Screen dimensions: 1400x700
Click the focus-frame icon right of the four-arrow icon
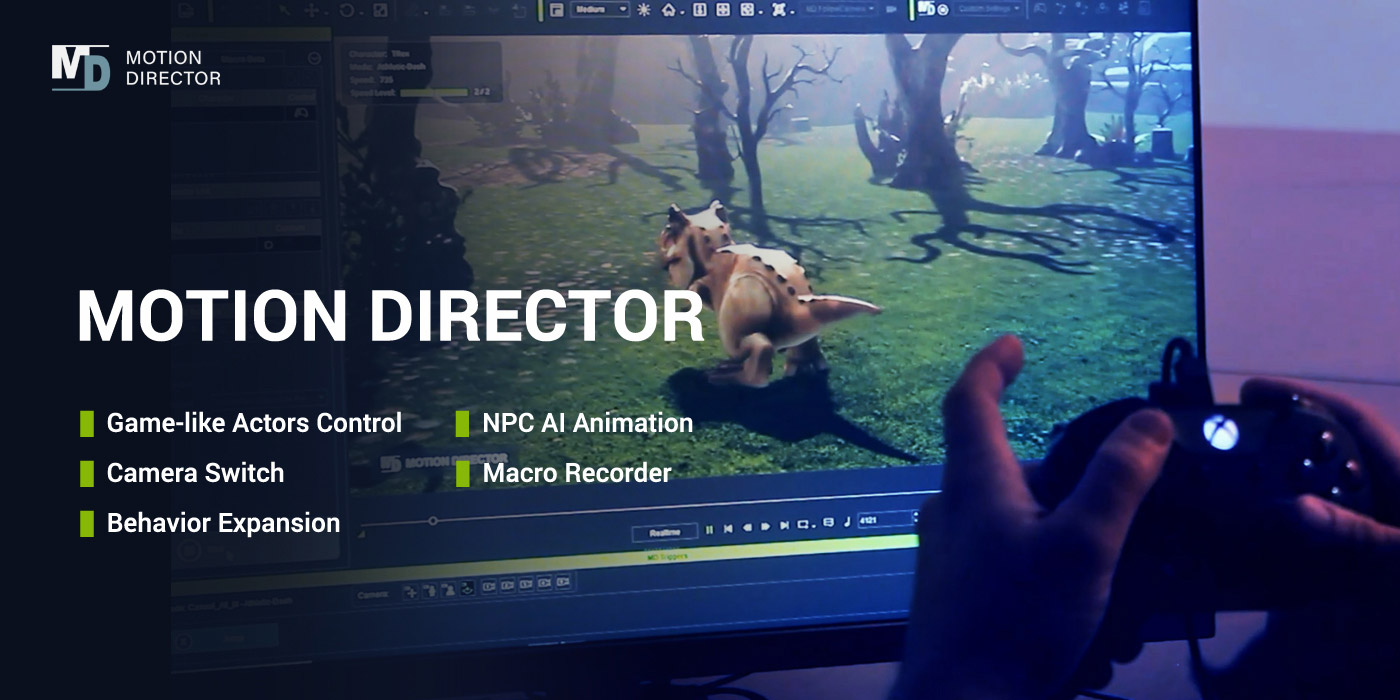tap(746, 9)
